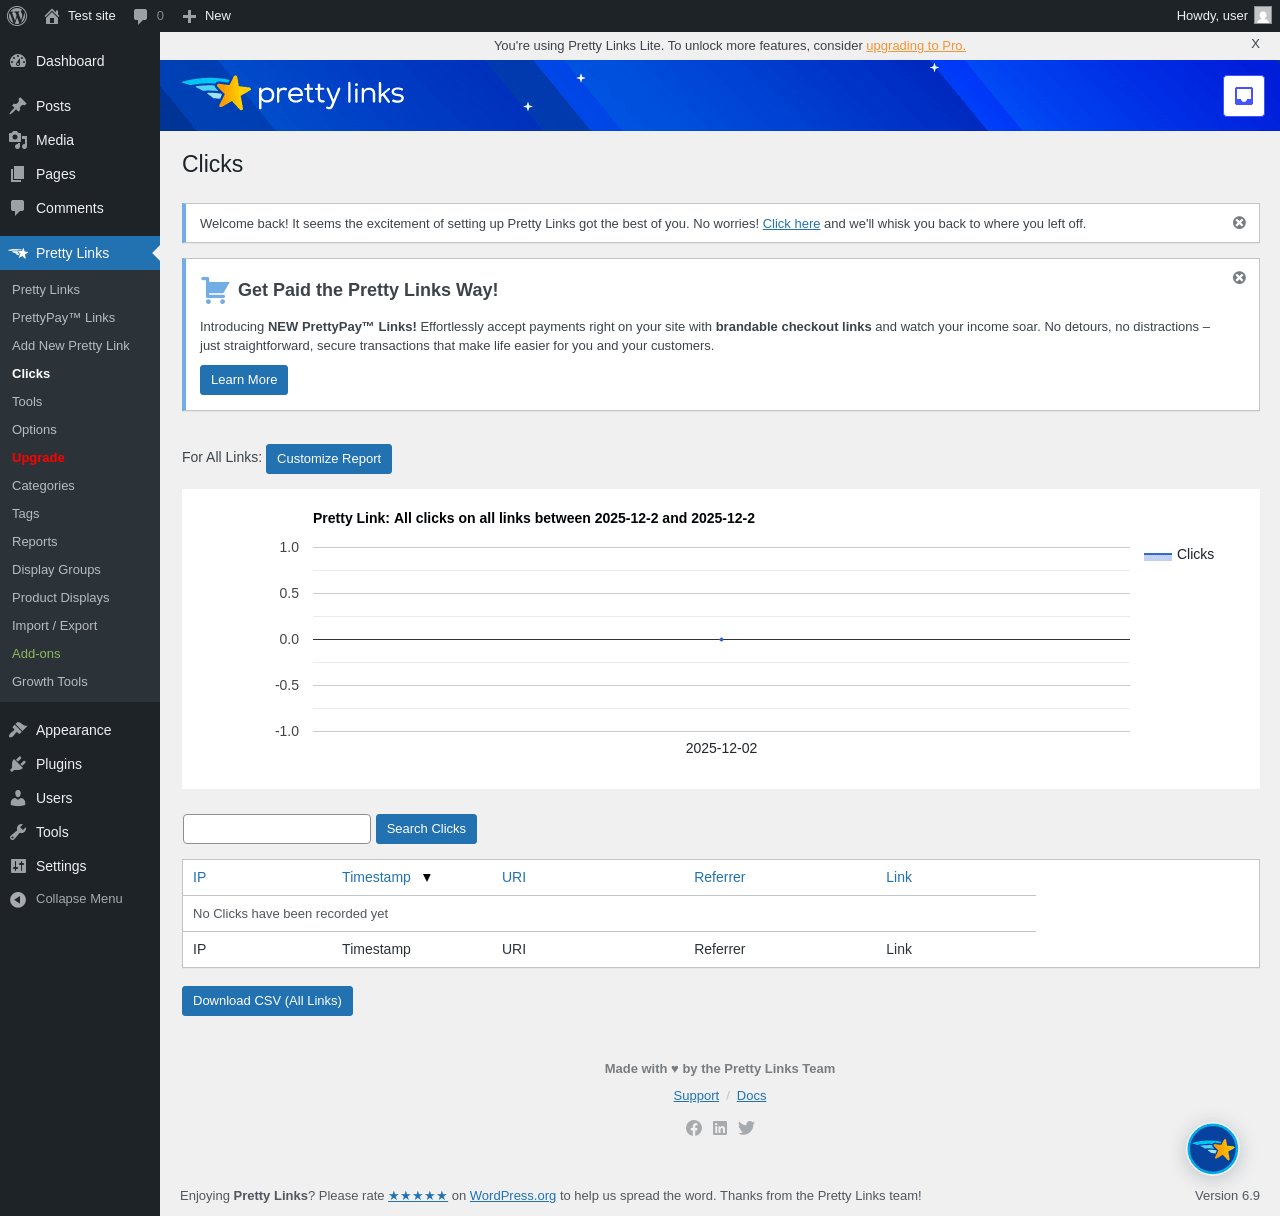Open the Pretty Links inbox notifications icon
Viewport: 1280px width, 1216px height.
click(x=1244, y=96)
